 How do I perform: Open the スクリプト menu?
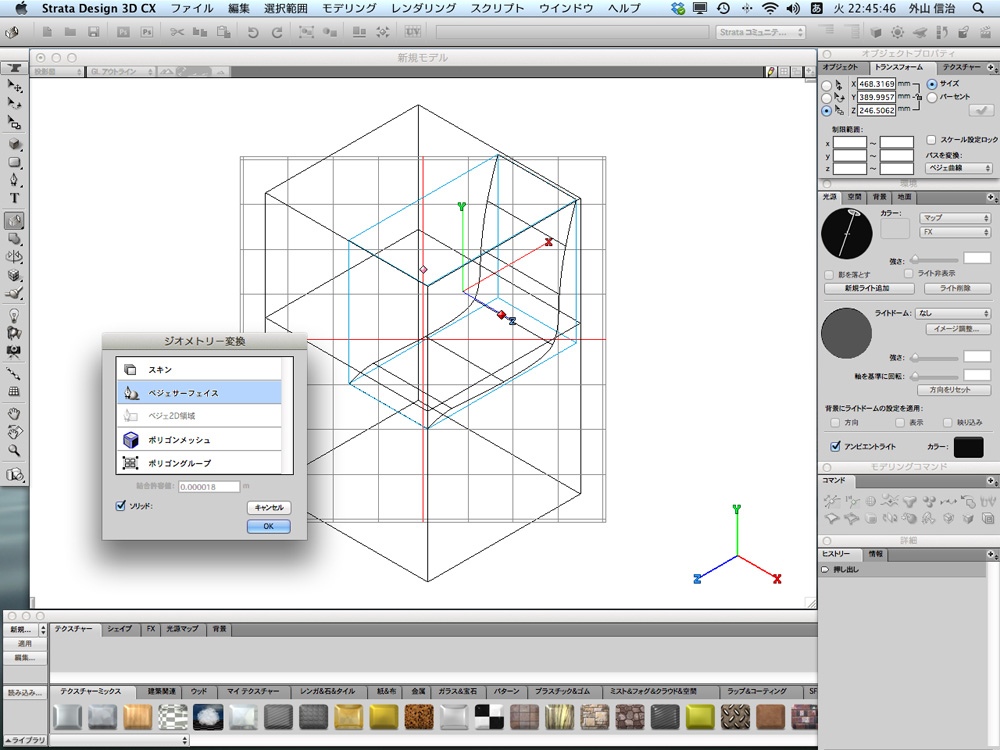pos(497,8)
